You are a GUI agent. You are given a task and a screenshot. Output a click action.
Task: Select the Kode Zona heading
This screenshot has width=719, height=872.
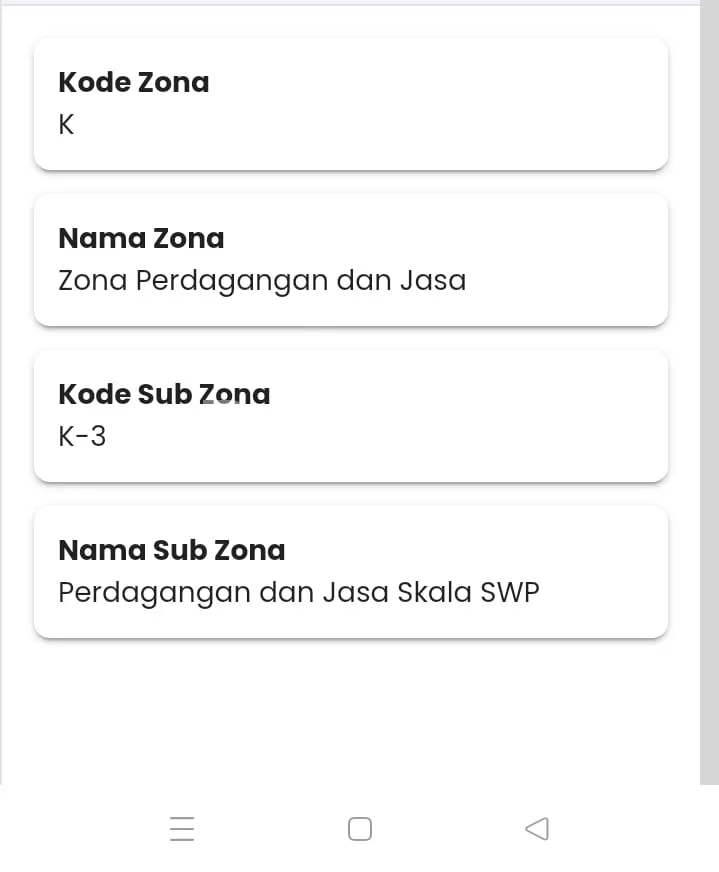pos(134,82)
